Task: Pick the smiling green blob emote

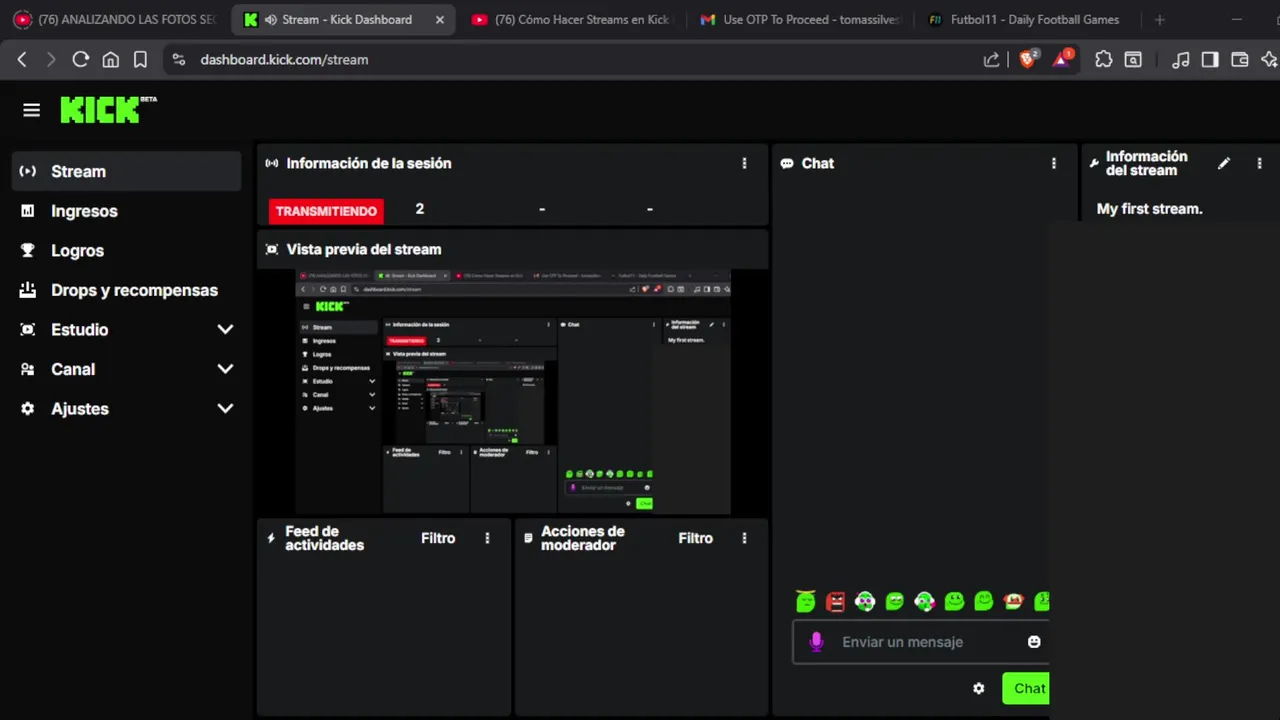Action: coord(954,601)
